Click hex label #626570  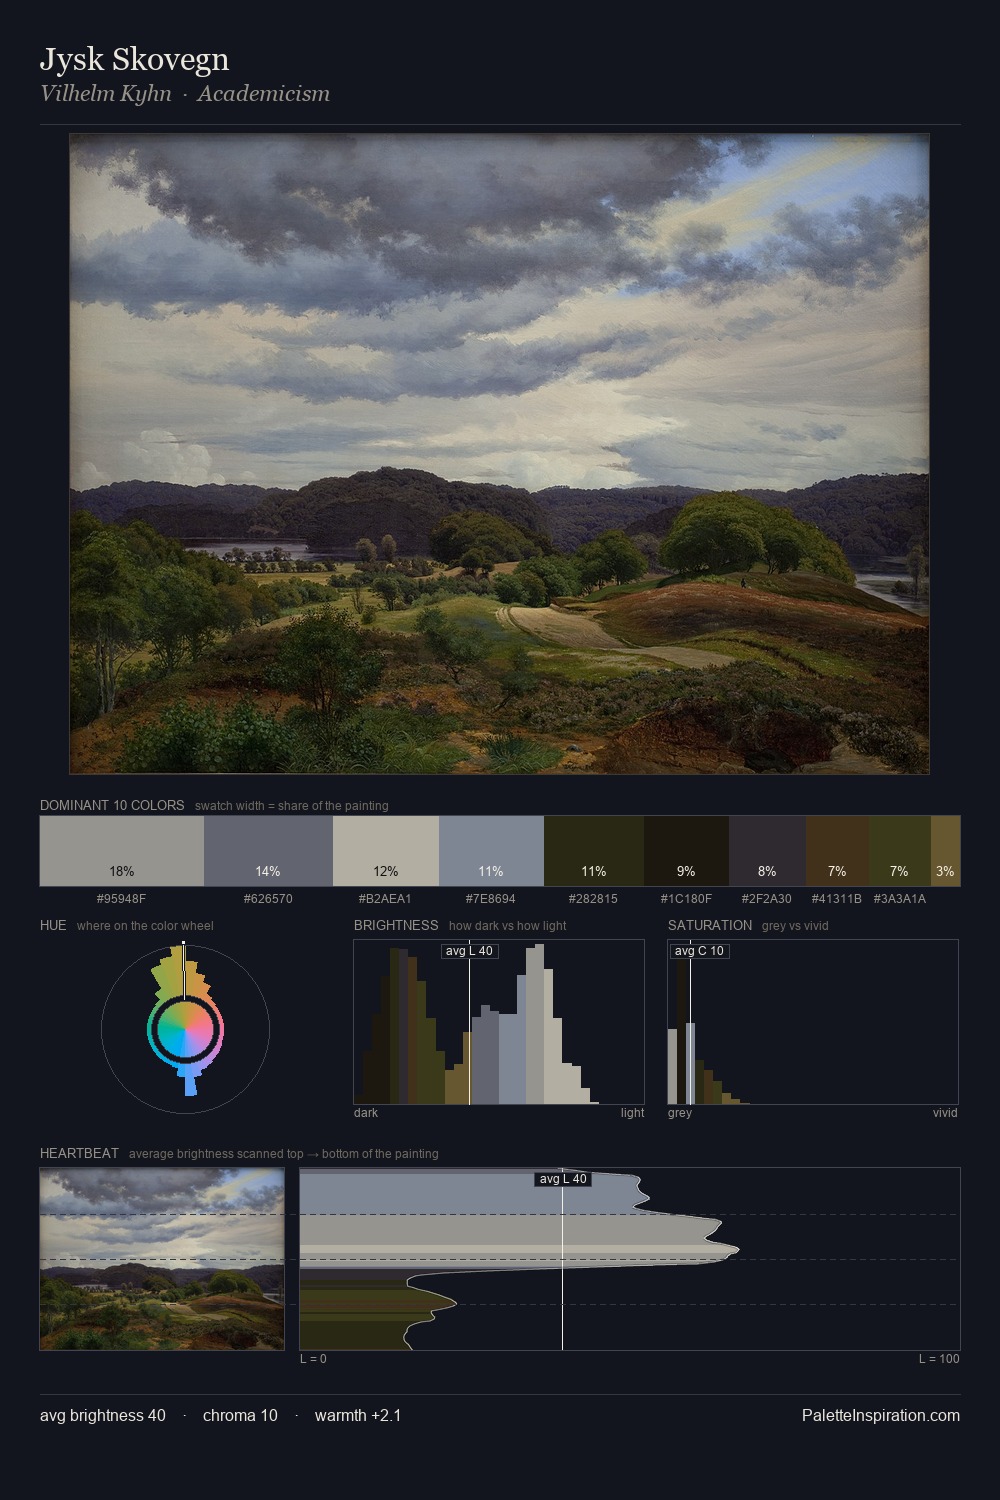click(268, 898)
